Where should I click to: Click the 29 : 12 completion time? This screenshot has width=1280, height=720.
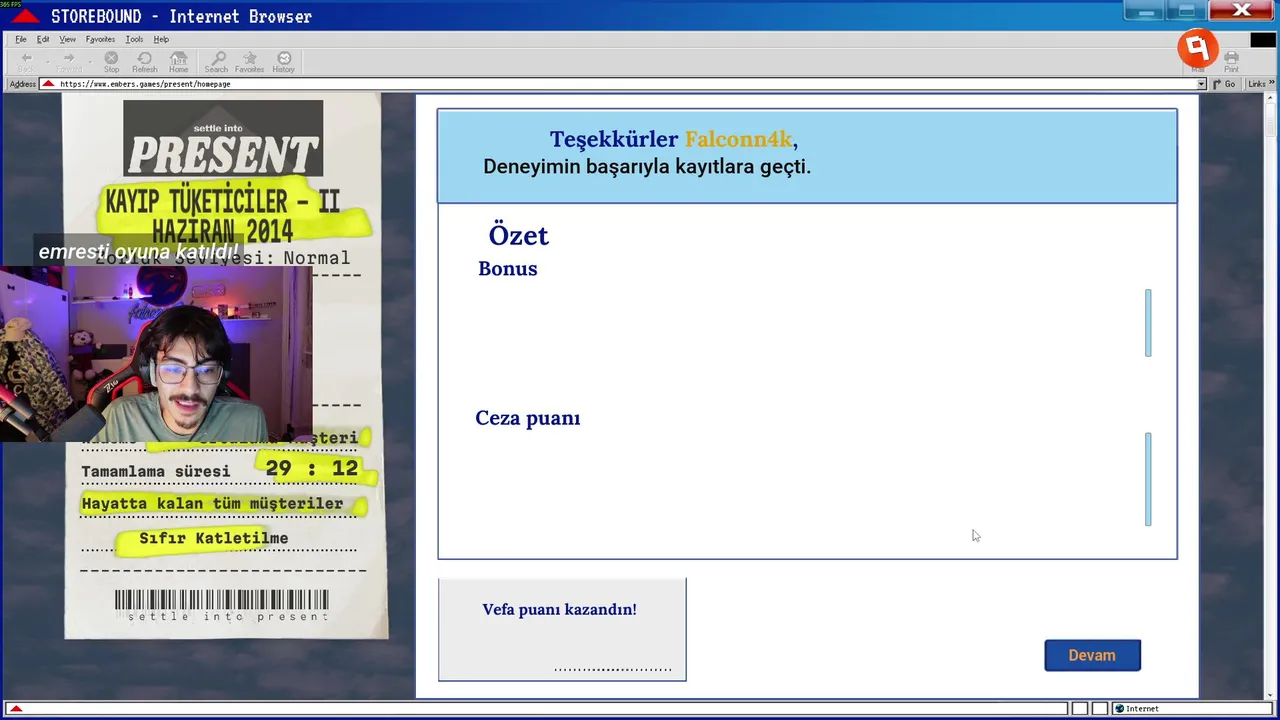point(312,468)
